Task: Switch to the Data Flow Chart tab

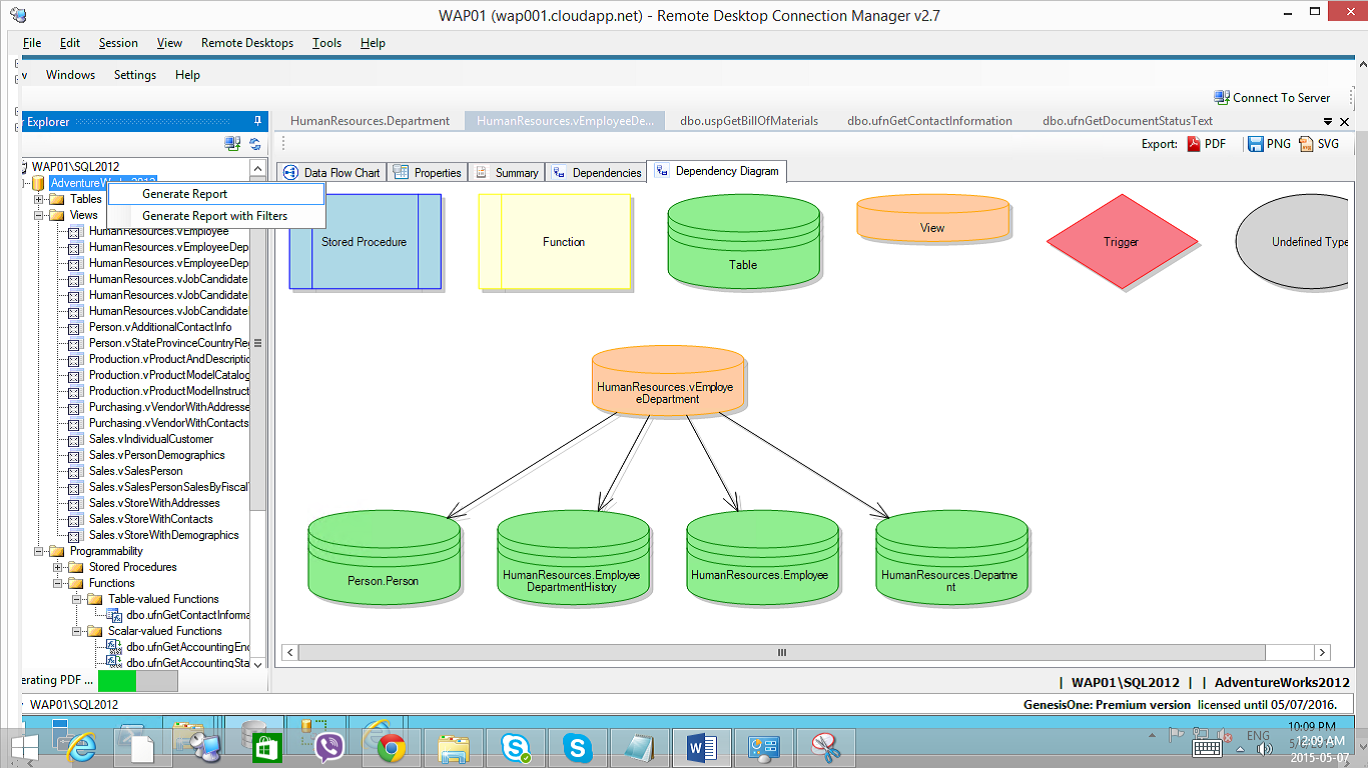Action: (332, 172)
